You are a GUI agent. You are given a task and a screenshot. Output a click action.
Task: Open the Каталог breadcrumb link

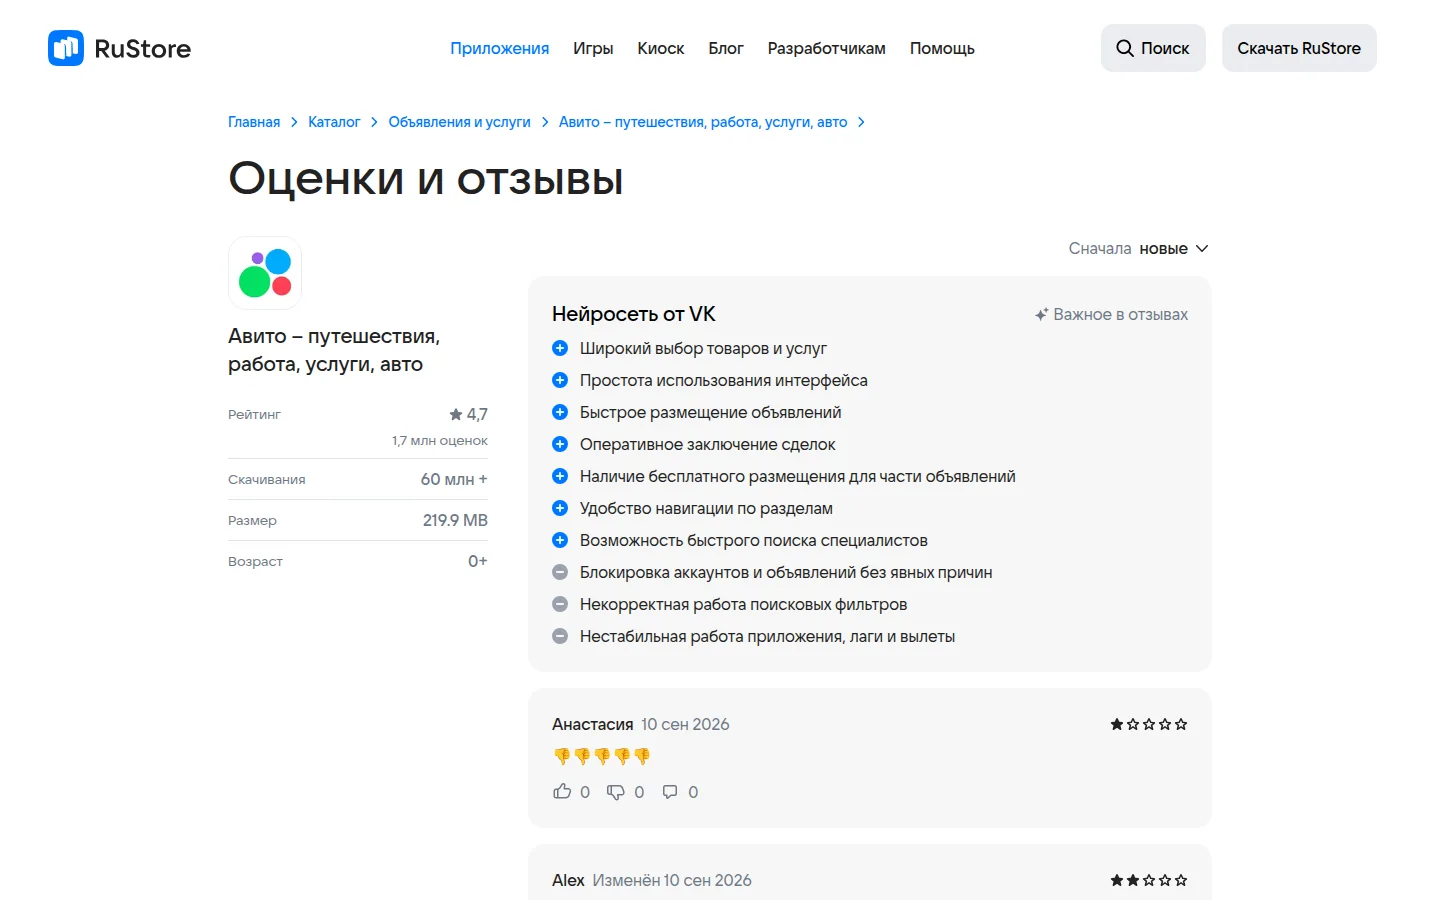coord(334,122)
